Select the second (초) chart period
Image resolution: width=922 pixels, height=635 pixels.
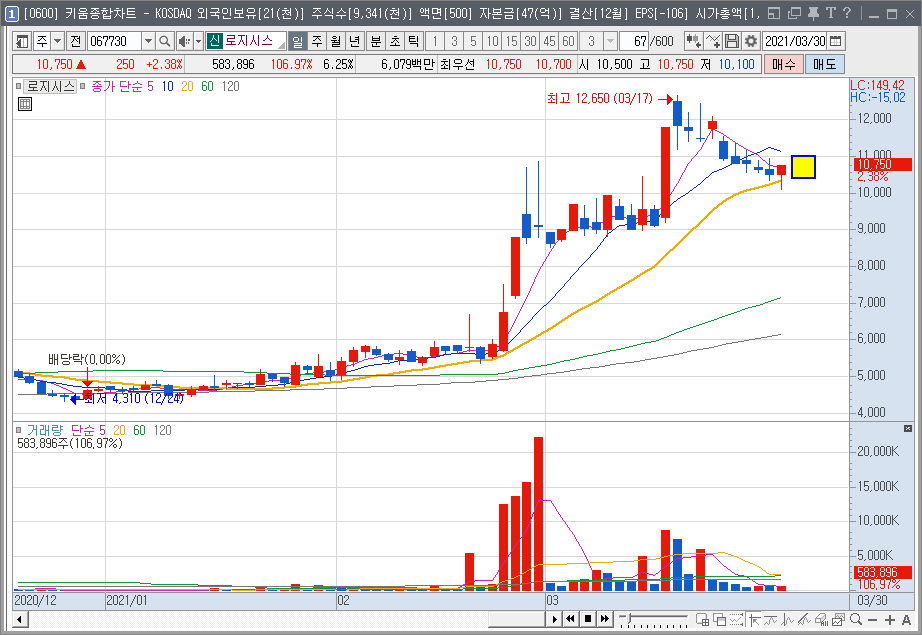395,41
